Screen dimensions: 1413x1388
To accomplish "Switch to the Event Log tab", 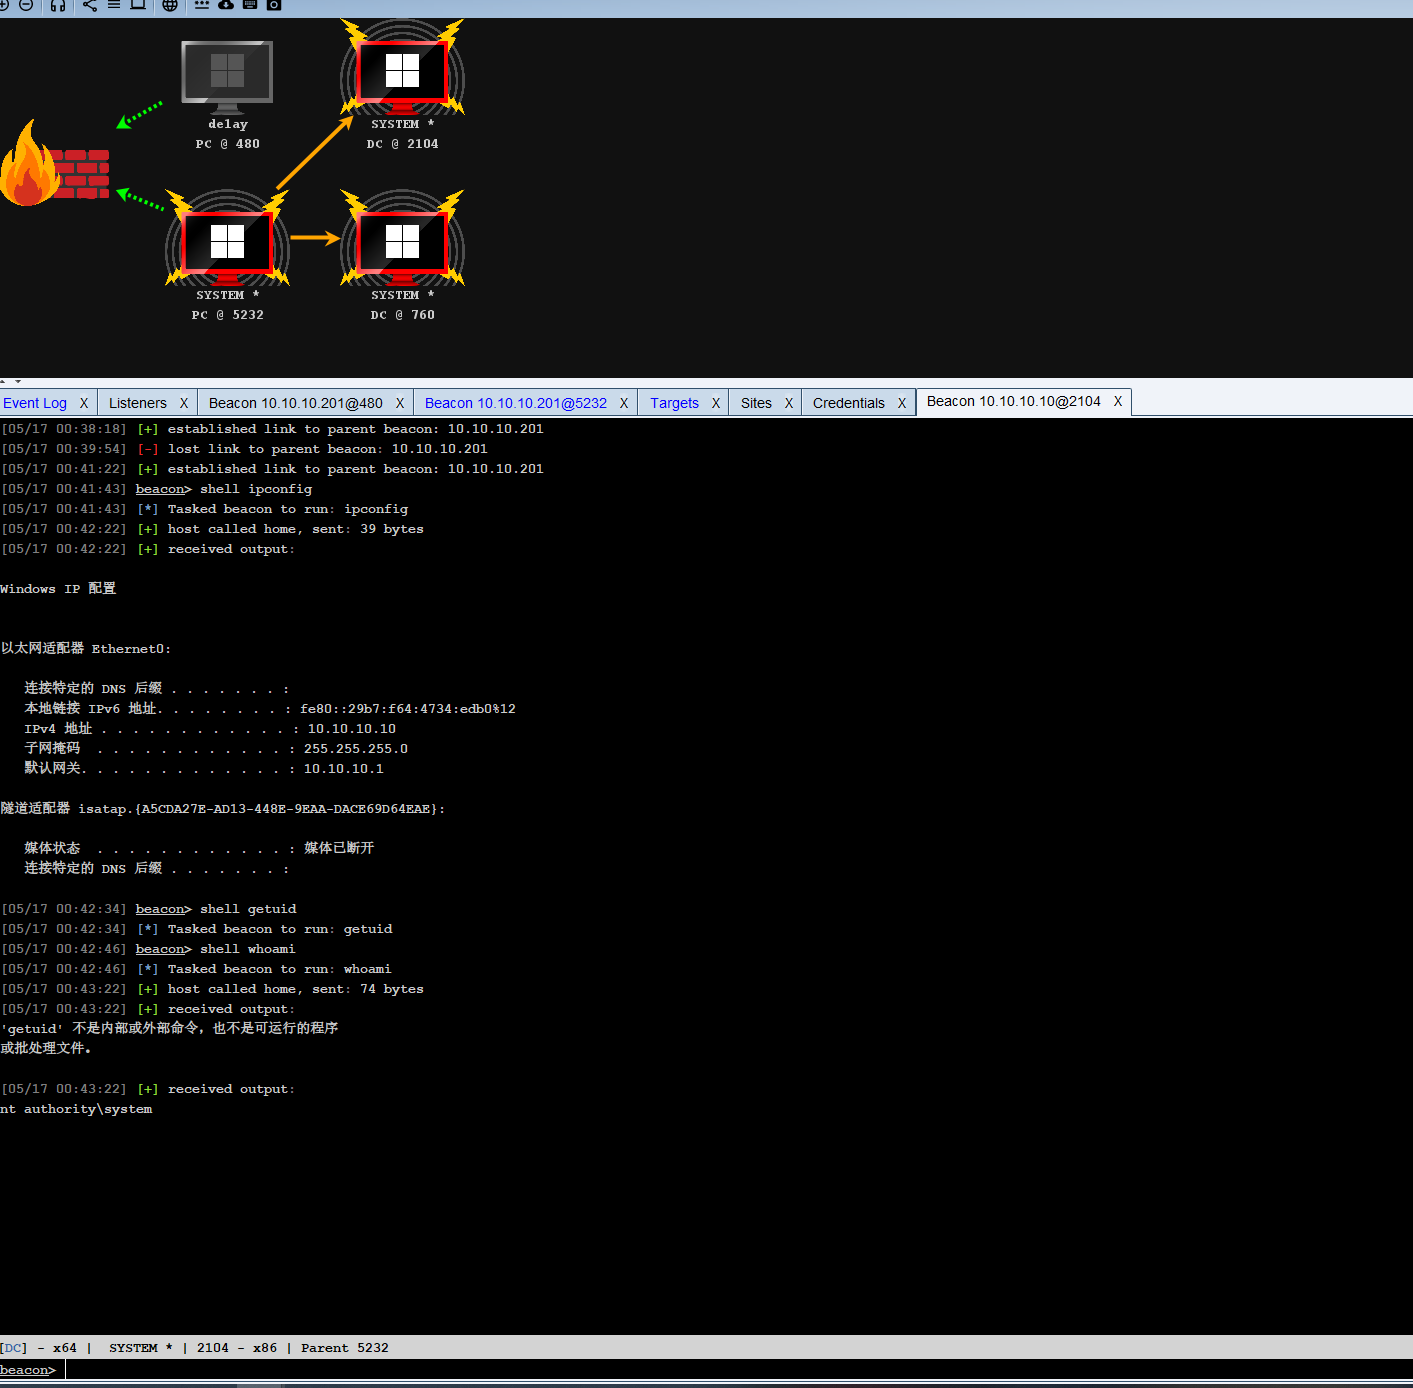I will (35, 403).
